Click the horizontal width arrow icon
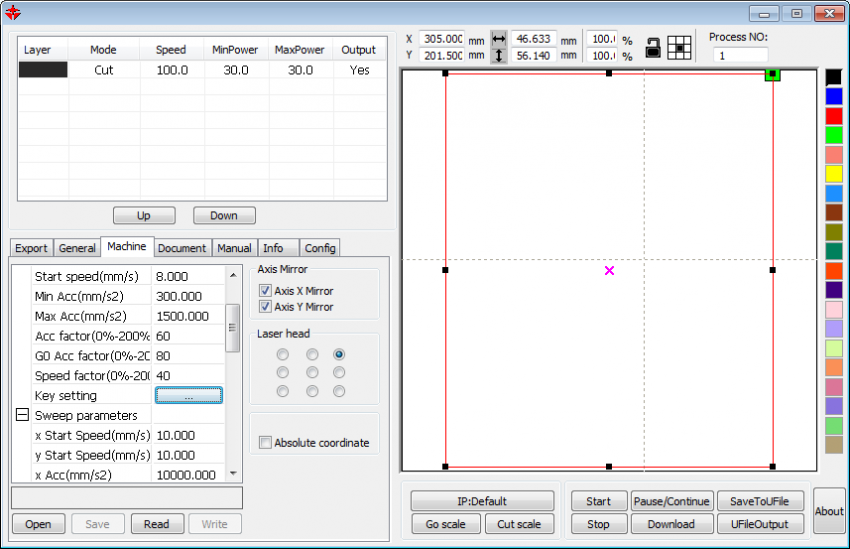Viewport: 850px width, 549px height. [499, 38]
